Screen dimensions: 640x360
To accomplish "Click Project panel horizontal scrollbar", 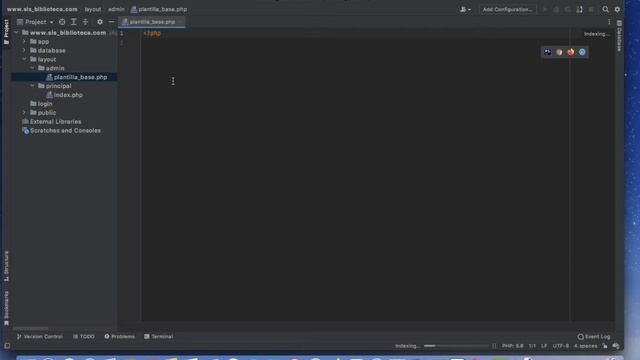I will (x=31, y=328).
